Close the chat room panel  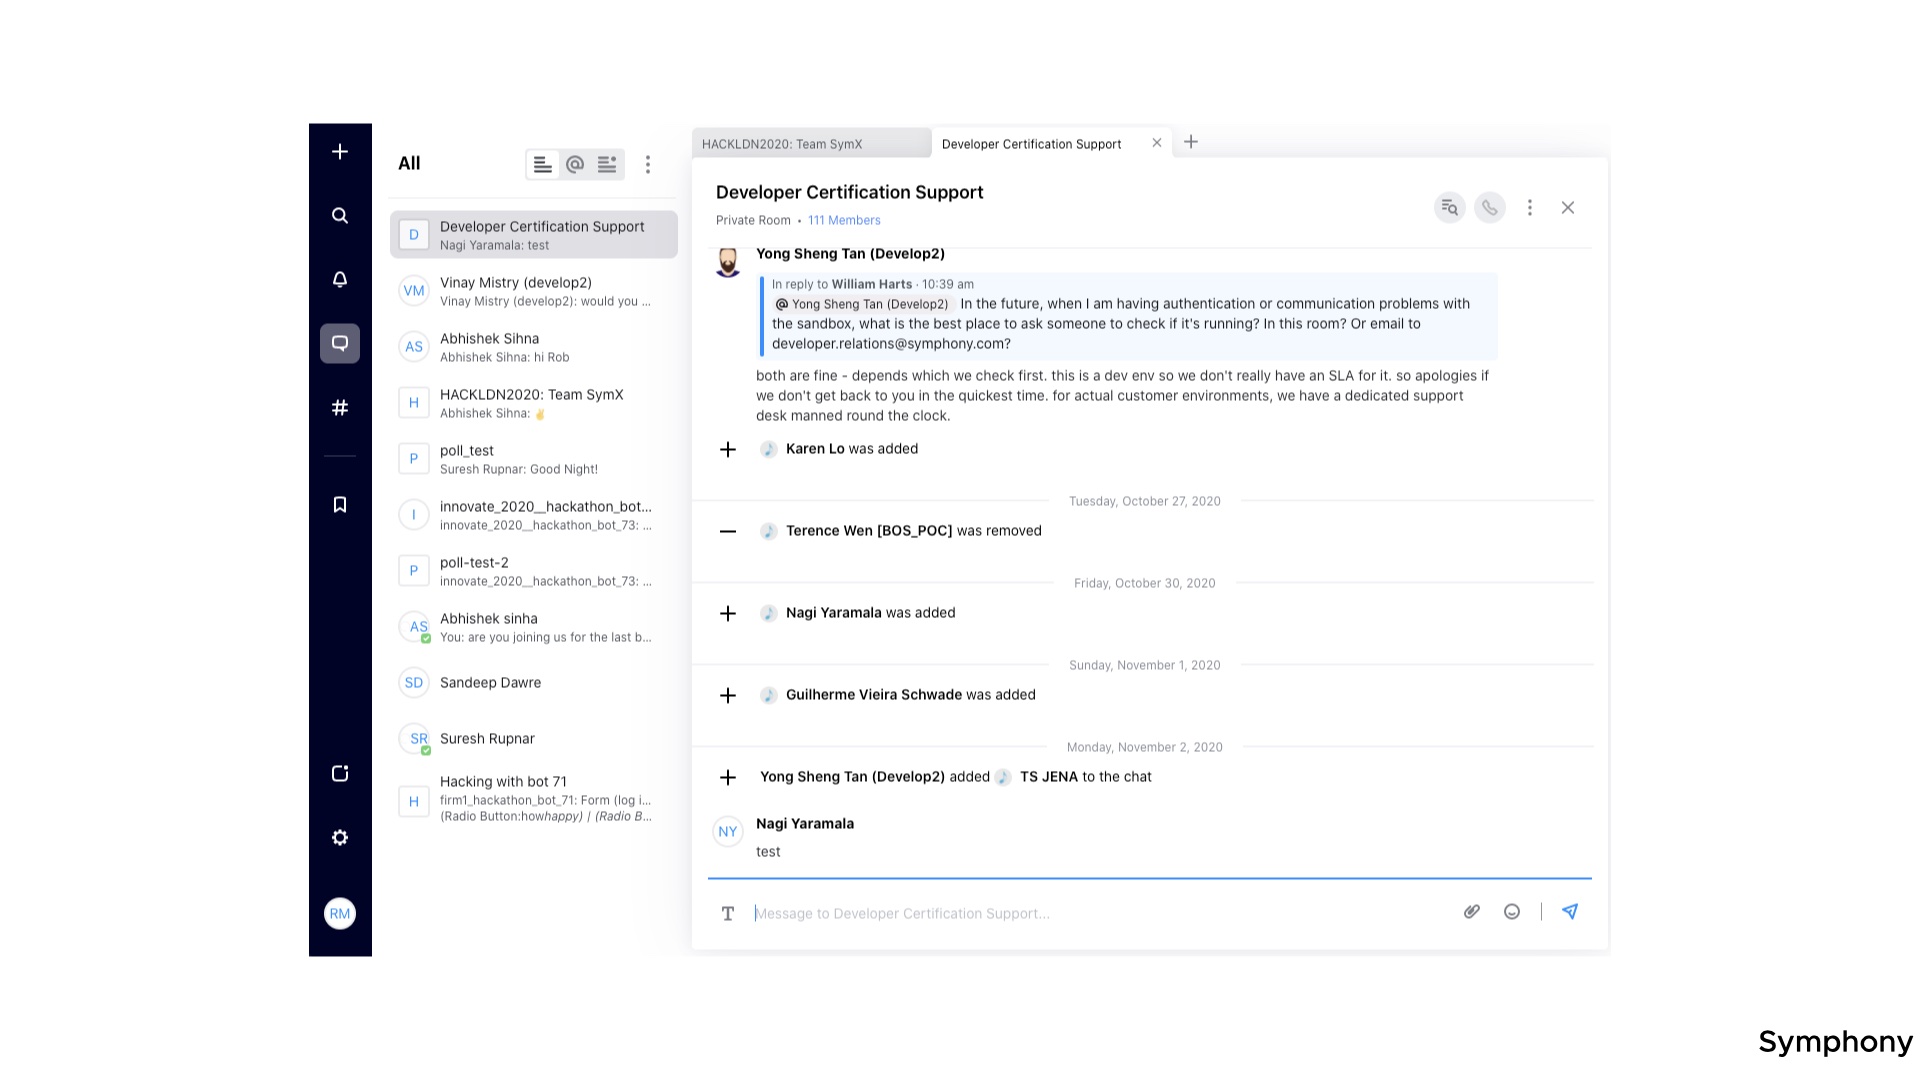[1568, 207]
